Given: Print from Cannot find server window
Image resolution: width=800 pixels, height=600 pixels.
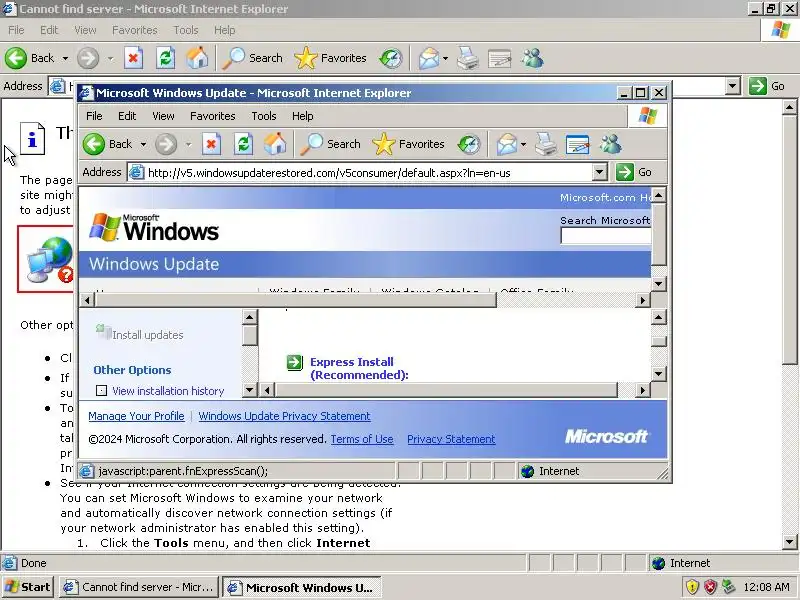Looking at the screenshot, I should point(467,58).
